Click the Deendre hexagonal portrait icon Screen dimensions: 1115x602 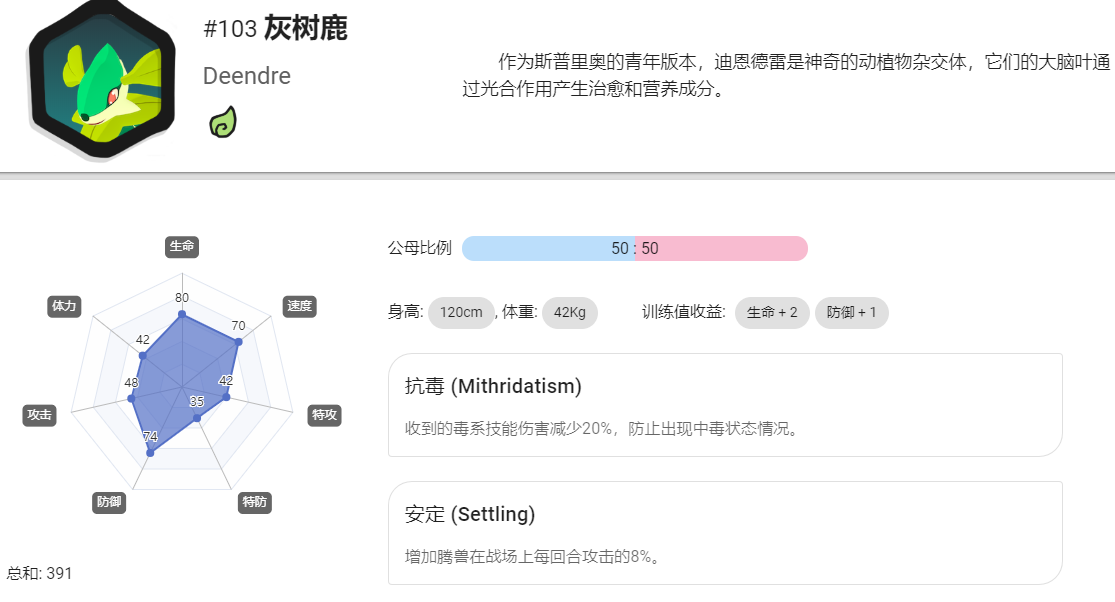101,79
